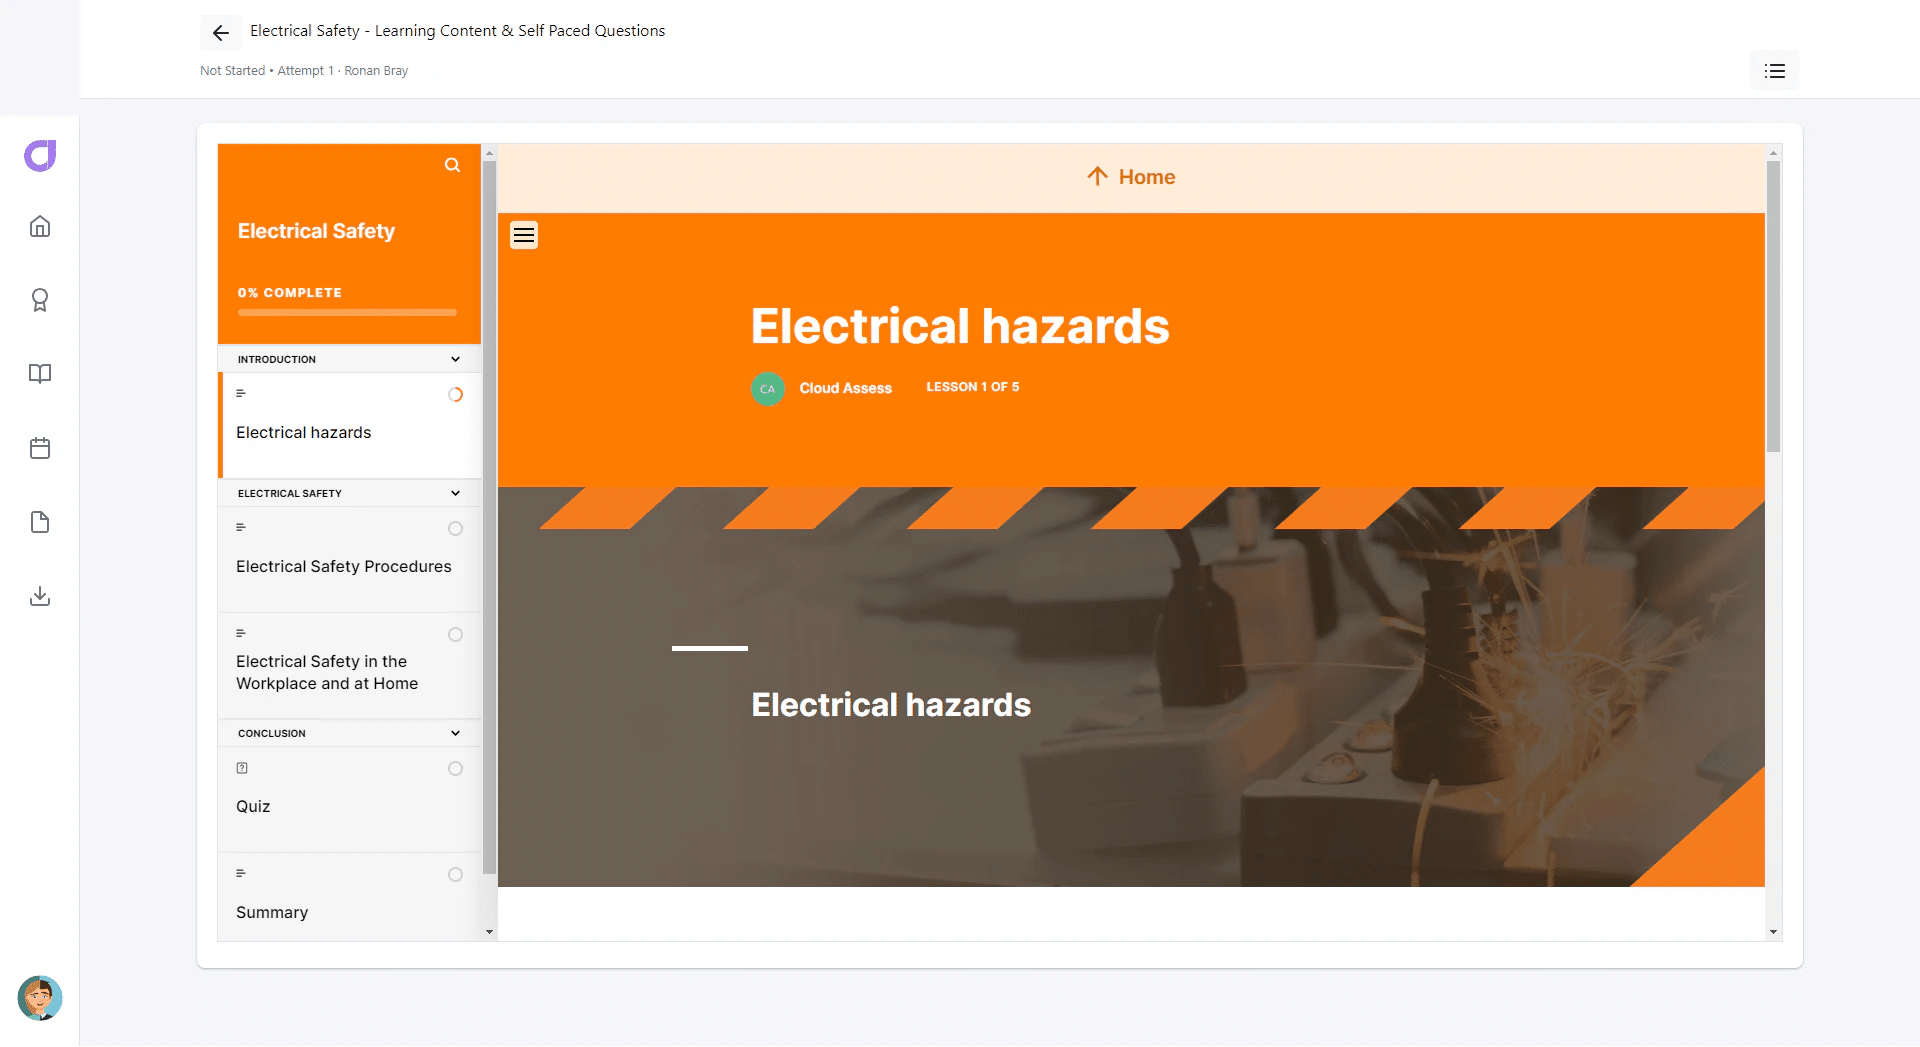Viewport: 1920px width, 1047px height.
Task: Toggle completion circle next to Quiz
Action: coord(455,768)
